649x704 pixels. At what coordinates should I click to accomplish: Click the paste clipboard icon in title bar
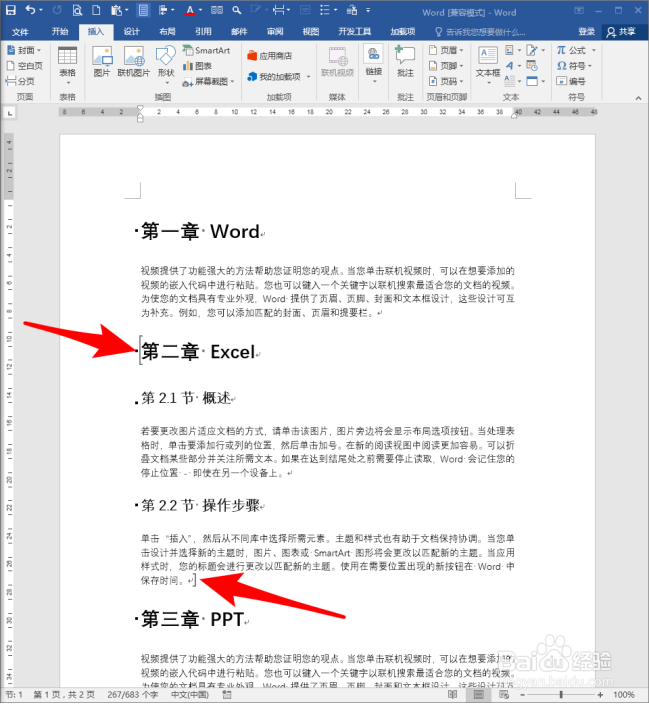117,10
